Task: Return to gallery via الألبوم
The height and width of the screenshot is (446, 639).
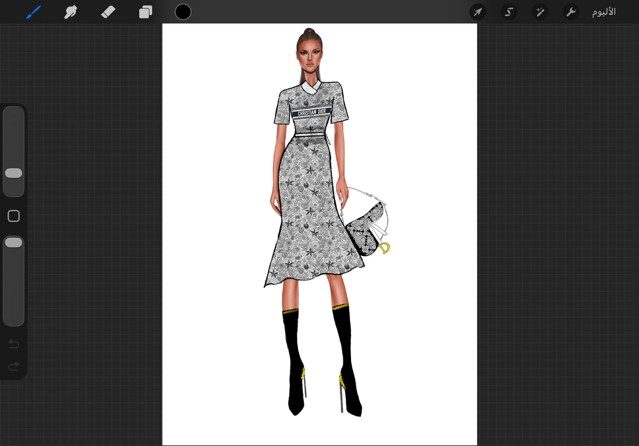Action: click(604, 12)
